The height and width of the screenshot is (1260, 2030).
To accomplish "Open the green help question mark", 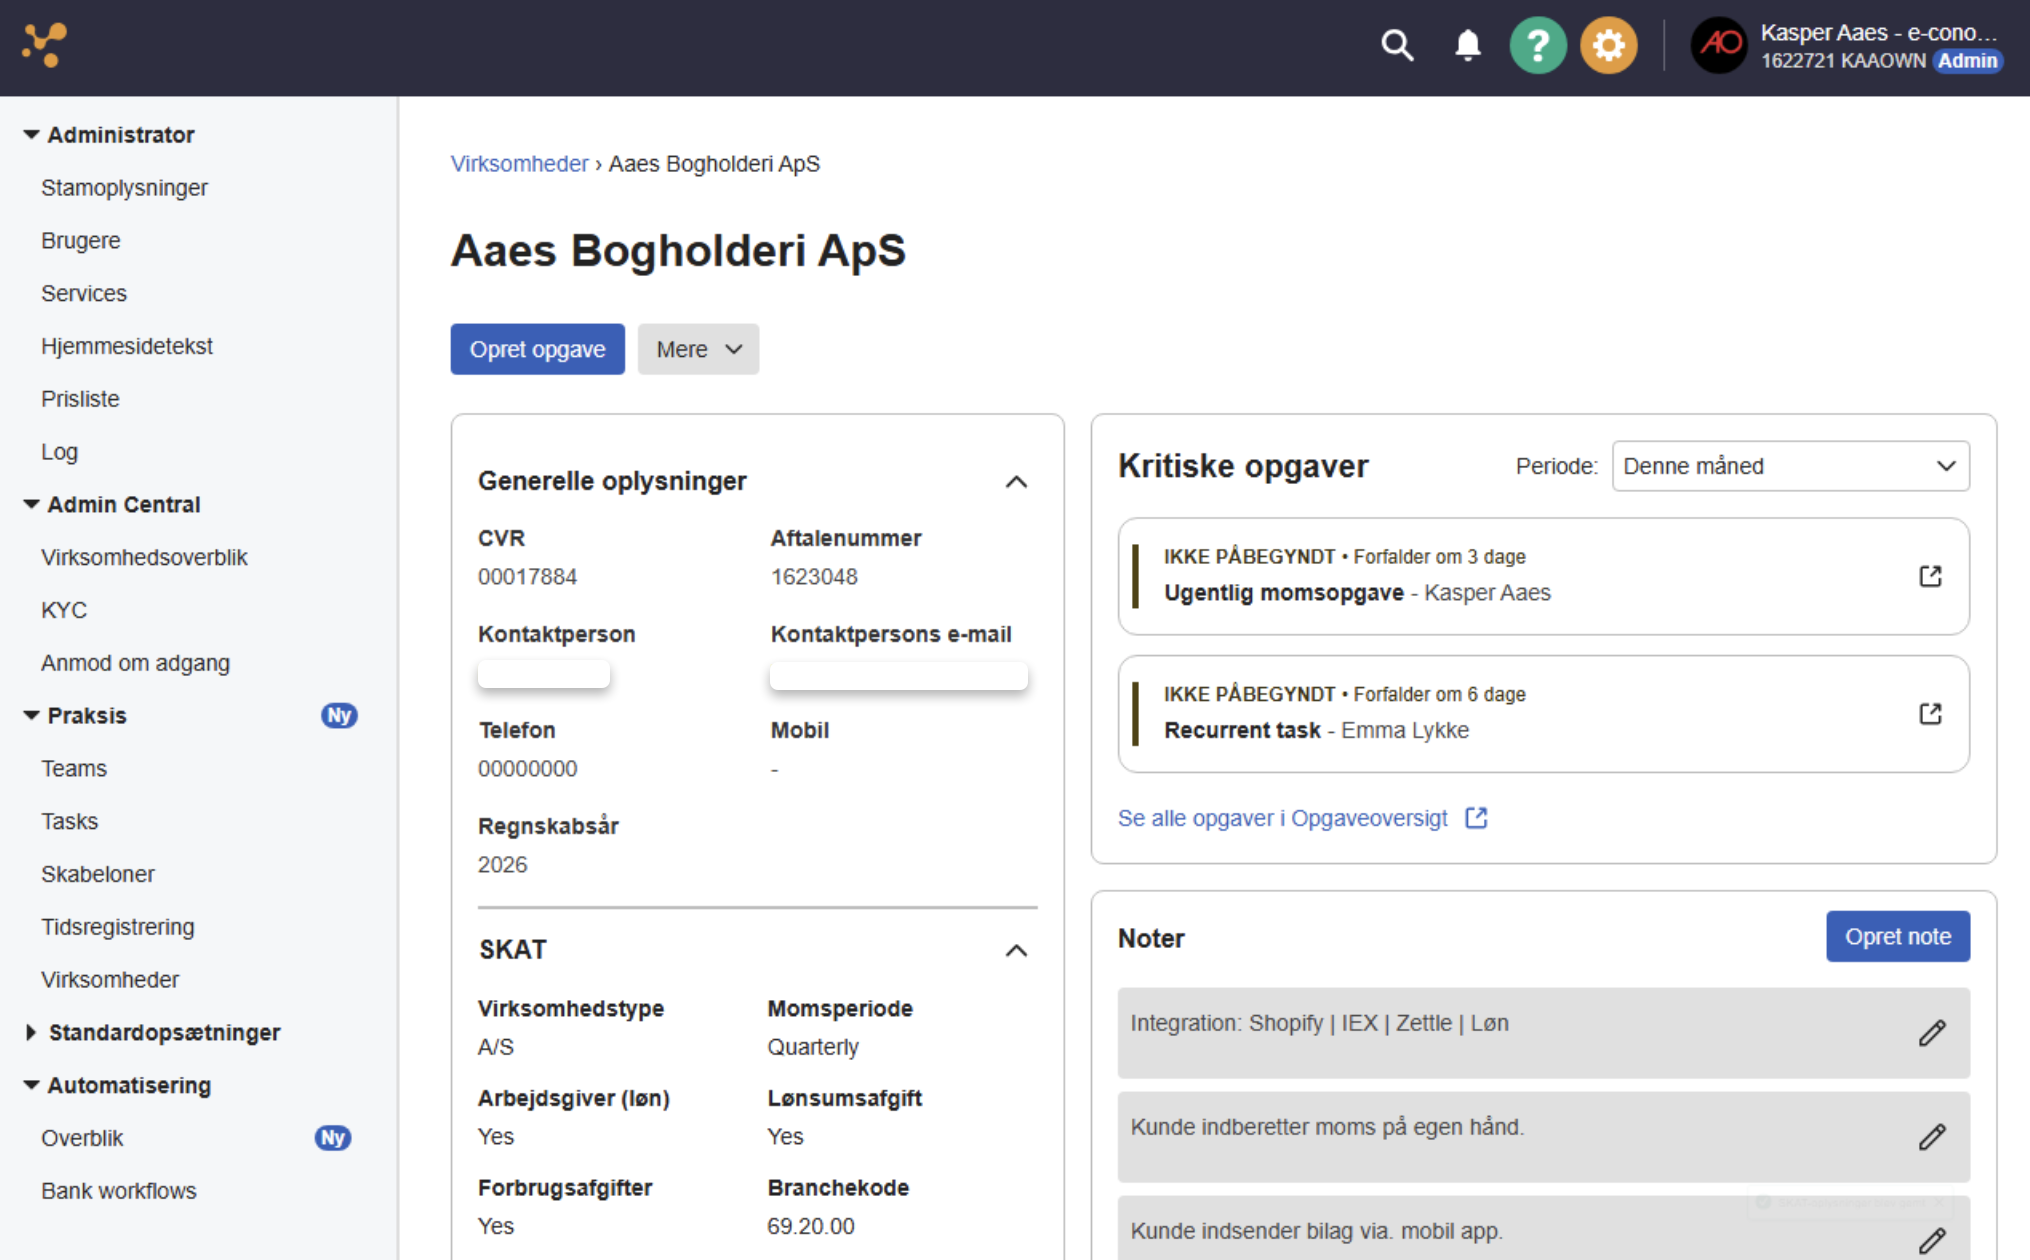I will click(1537, 45).
